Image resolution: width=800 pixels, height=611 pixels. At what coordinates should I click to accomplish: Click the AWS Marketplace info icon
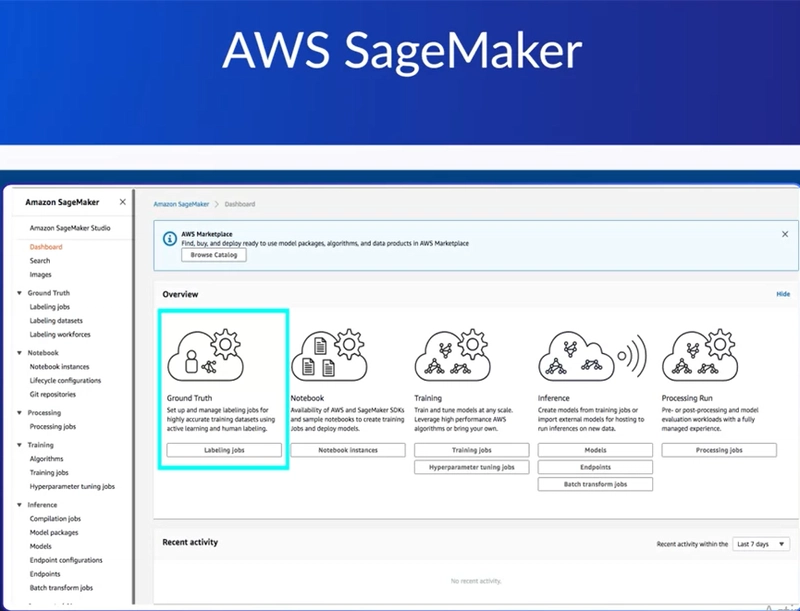(x=170, y=238)
